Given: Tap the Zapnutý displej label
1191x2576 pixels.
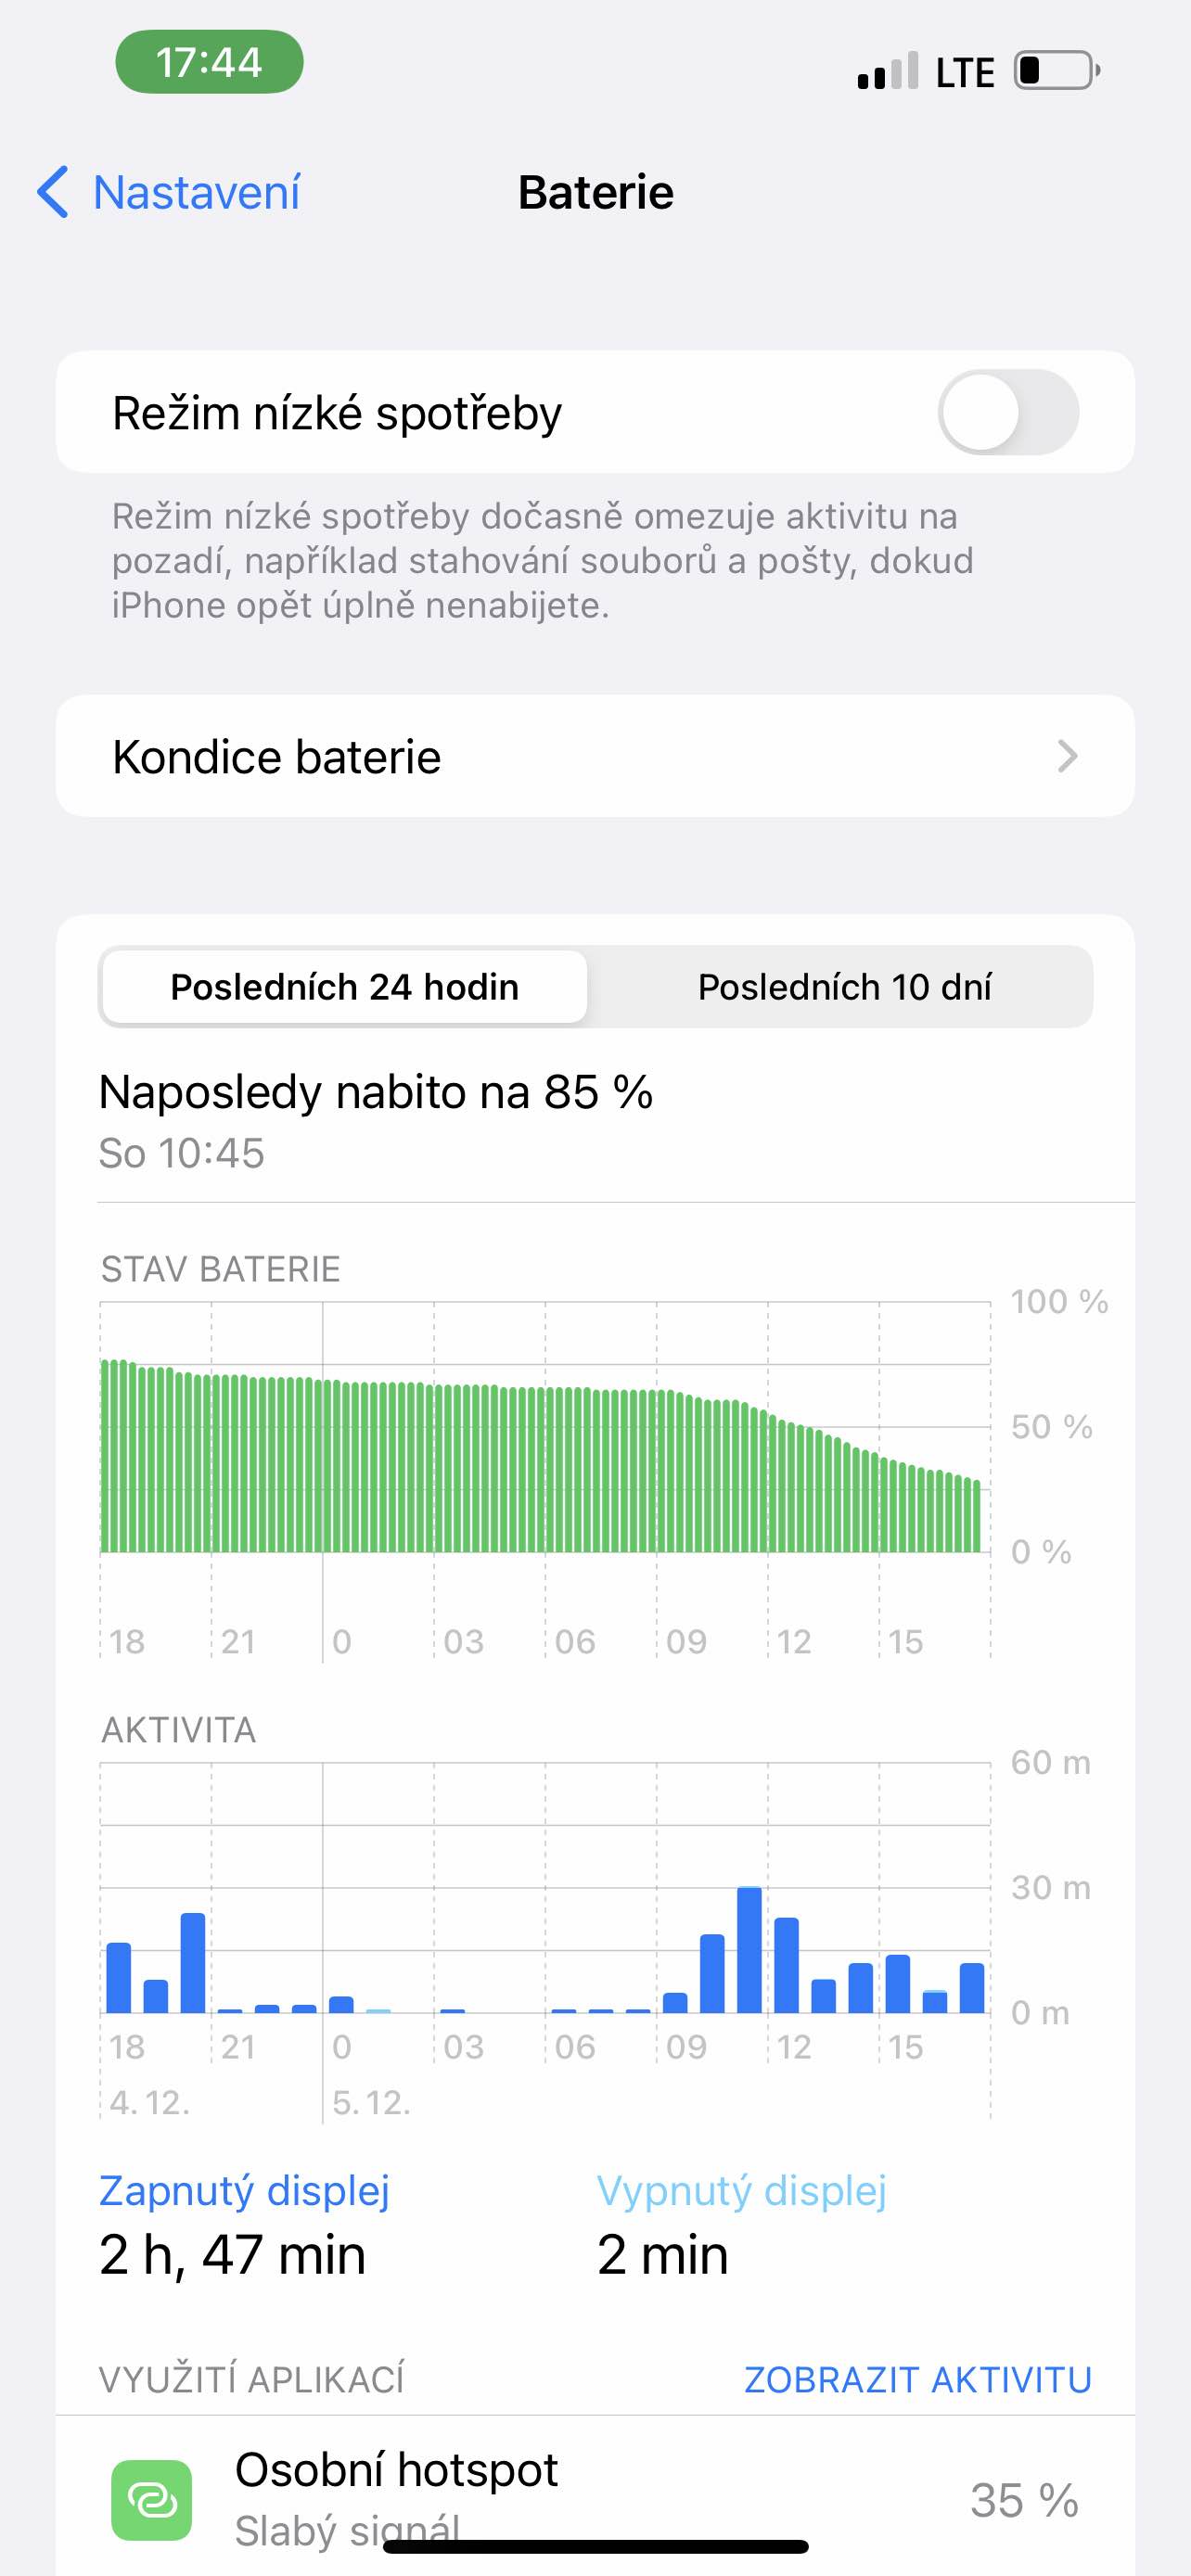Looking at the screenshot, I should [244, 2190].
